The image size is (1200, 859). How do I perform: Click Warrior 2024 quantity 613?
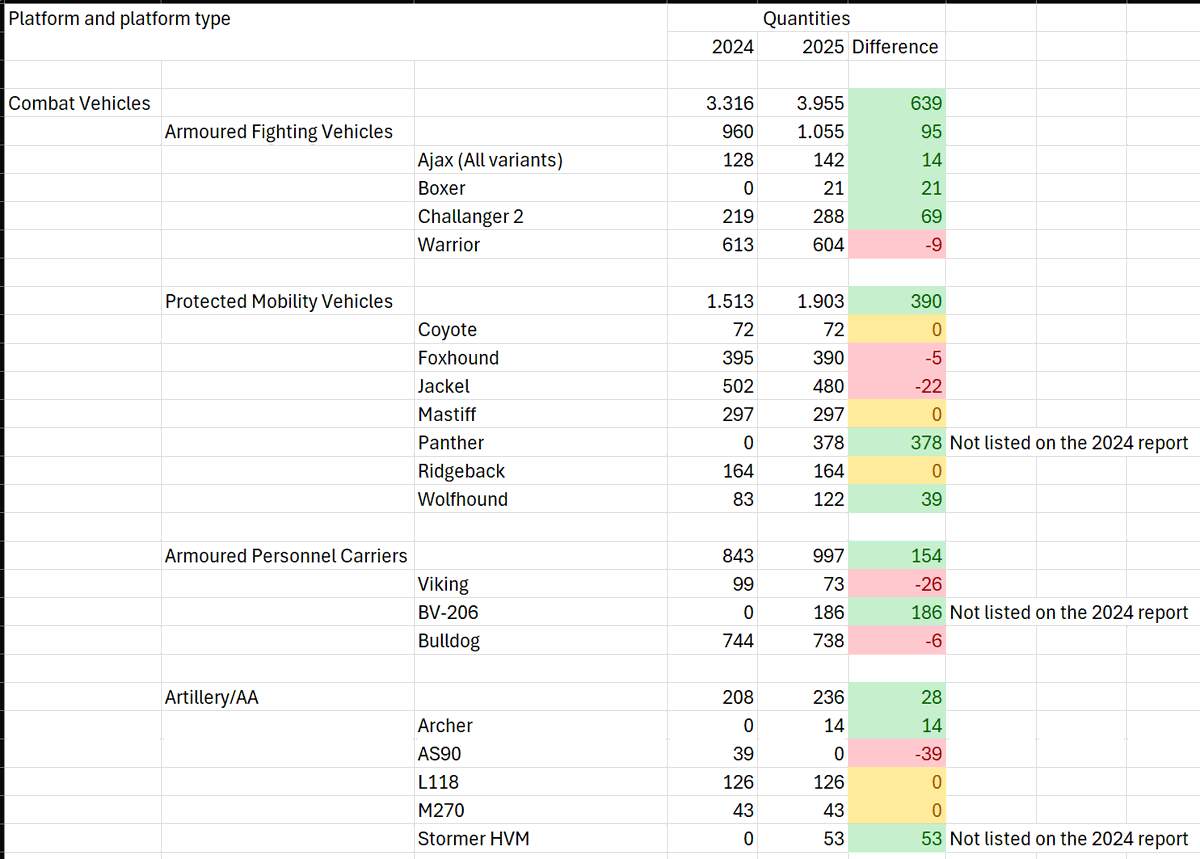711,244
